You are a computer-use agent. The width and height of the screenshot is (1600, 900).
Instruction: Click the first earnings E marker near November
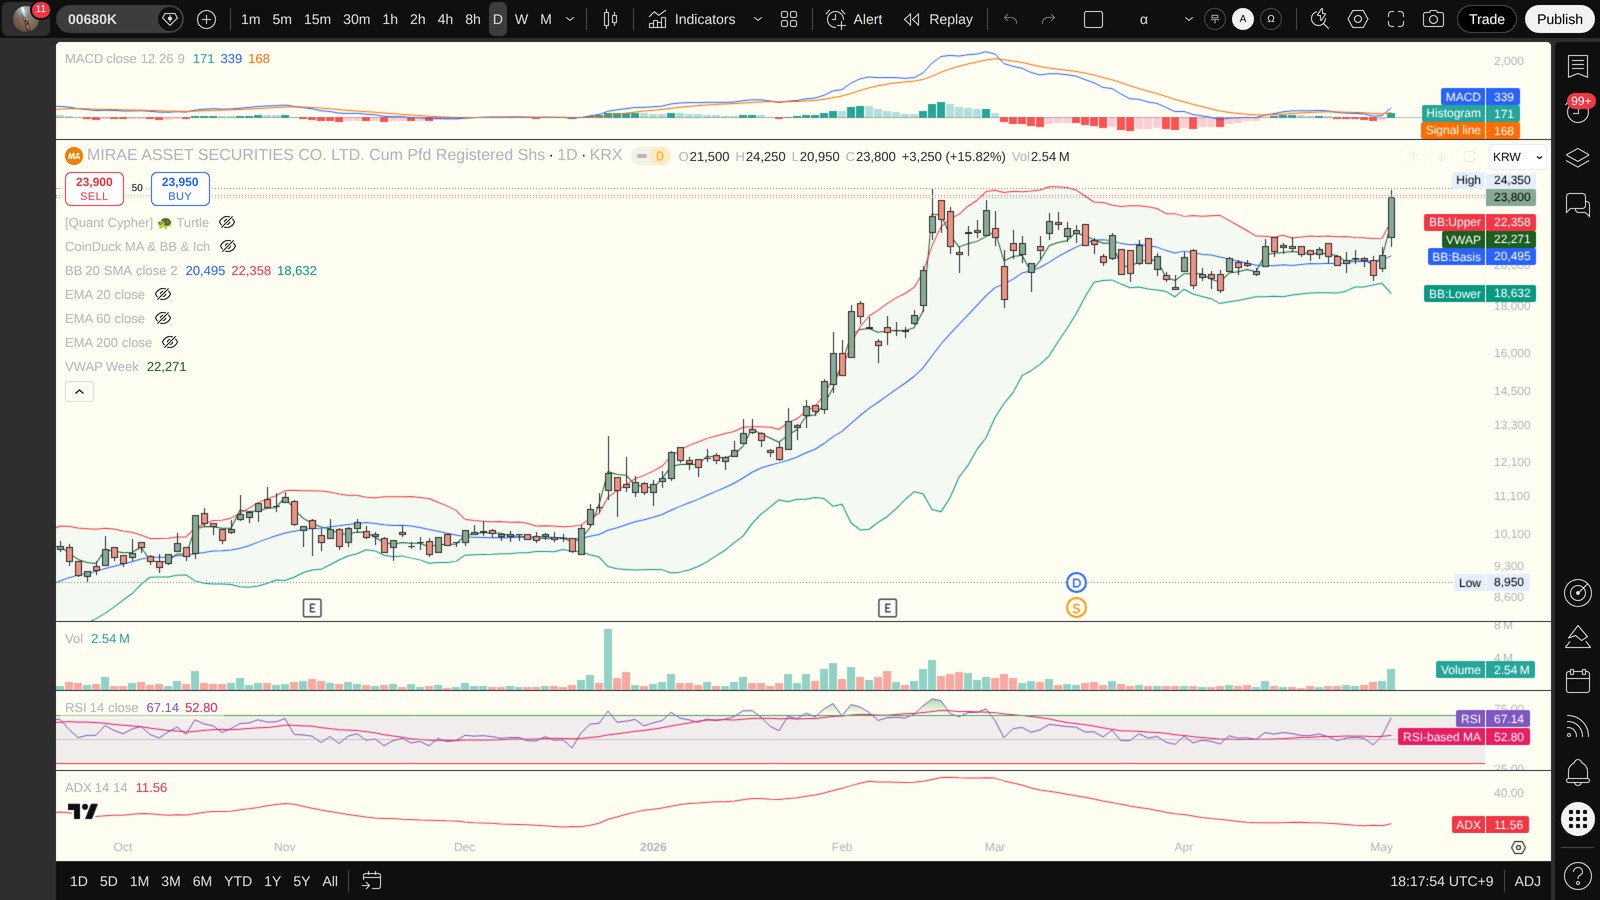tap(312, 608)
